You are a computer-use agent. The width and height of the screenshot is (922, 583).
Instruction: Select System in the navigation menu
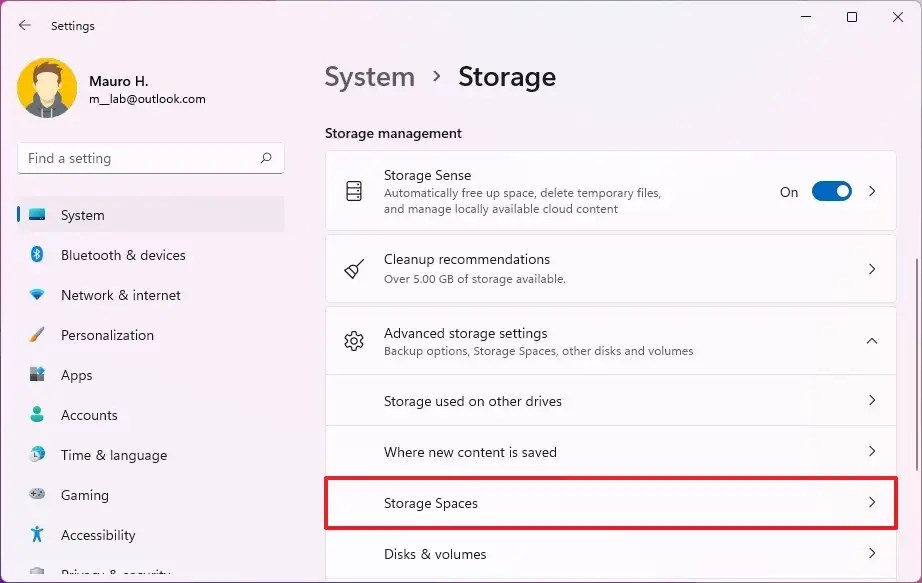[x=82, y=215]
